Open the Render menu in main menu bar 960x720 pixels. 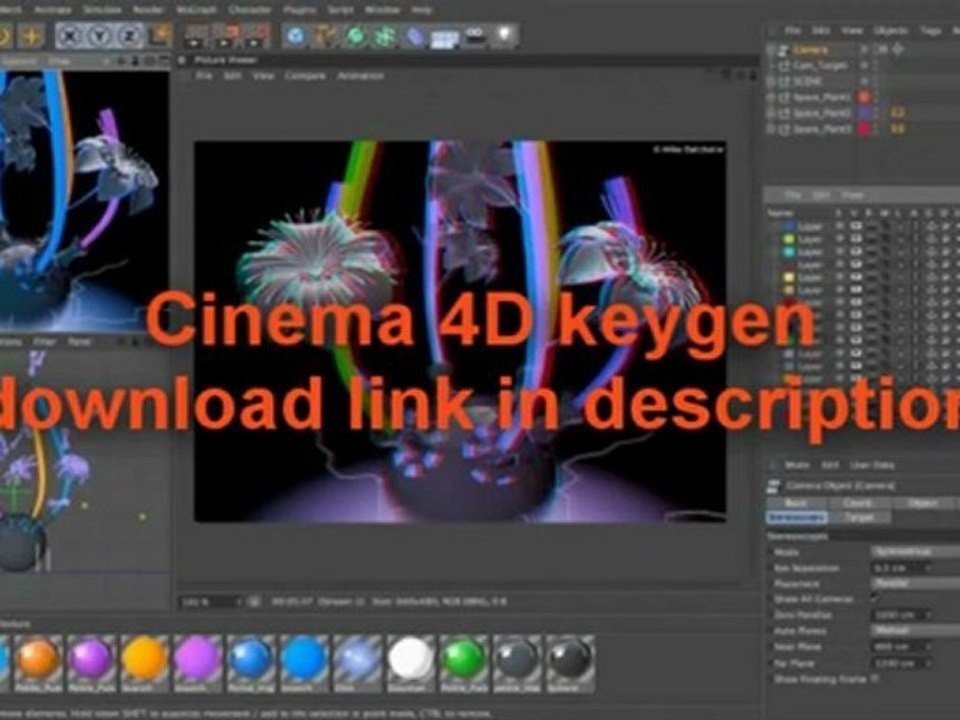click(x=148, y=10)
